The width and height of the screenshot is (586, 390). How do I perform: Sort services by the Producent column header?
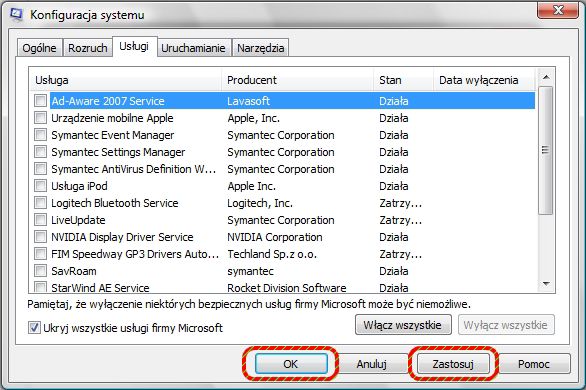point(297,80)
